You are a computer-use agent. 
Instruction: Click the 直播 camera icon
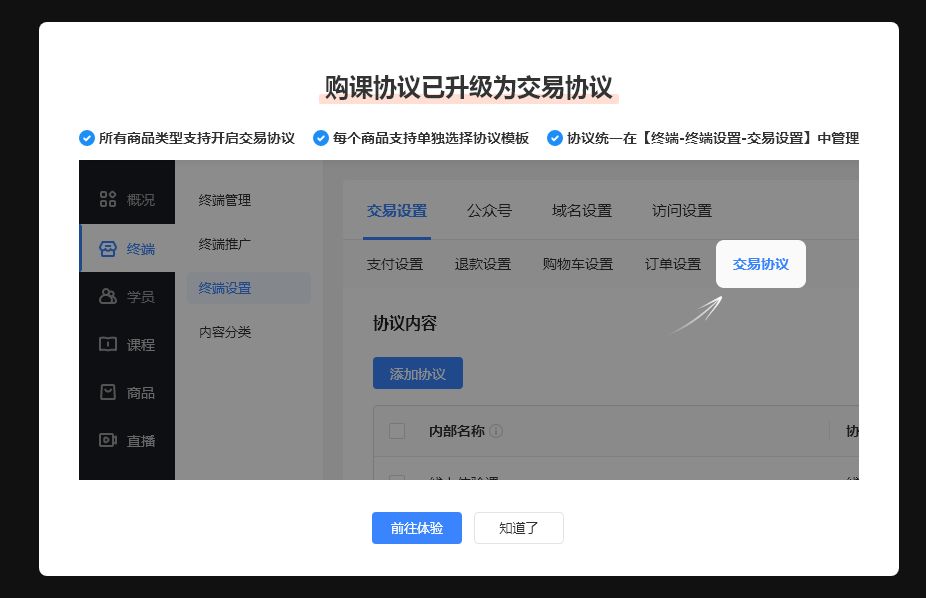pyautogui.click(x=107, y=440)
